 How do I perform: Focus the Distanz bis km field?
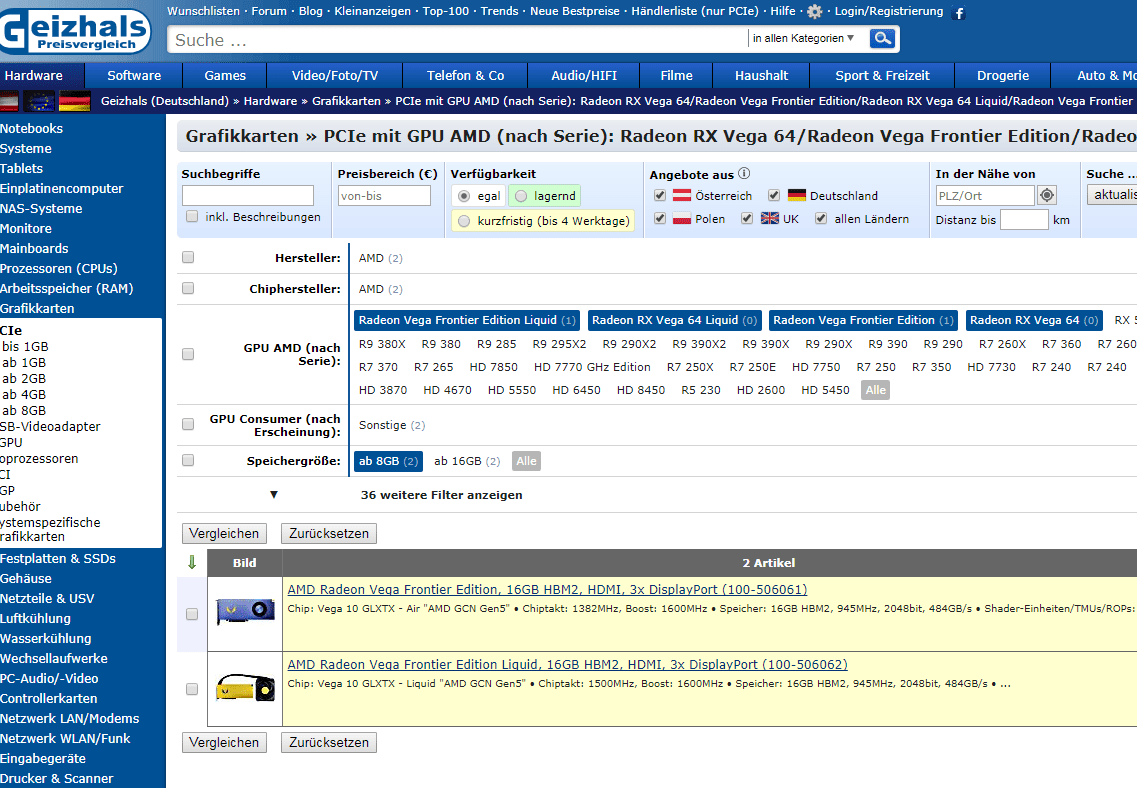click(1024, 220)
